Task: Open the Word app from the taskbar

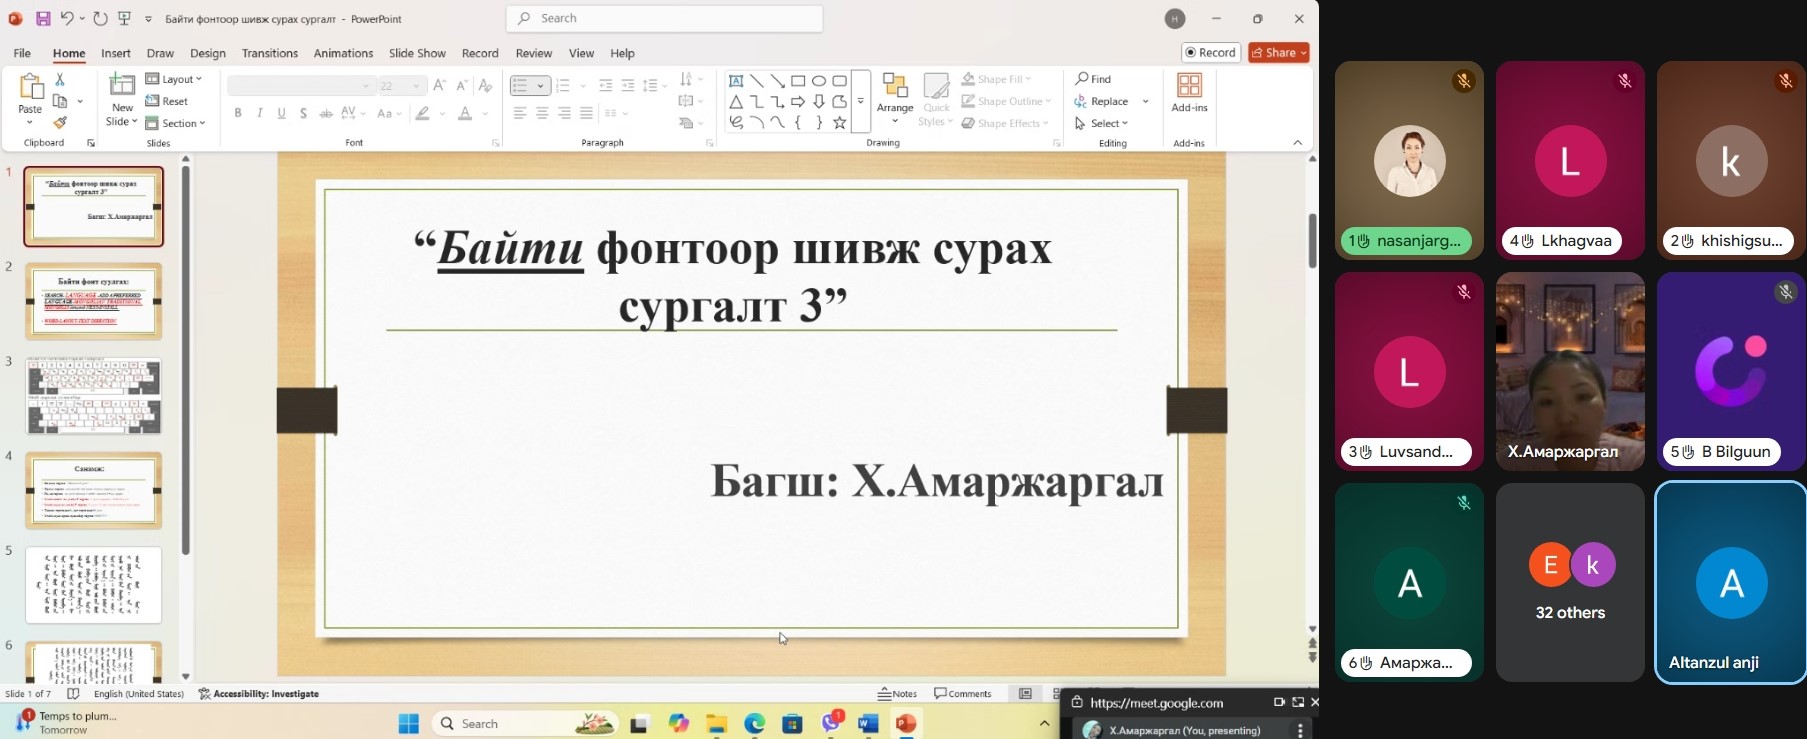Action: tap(867, 723)
